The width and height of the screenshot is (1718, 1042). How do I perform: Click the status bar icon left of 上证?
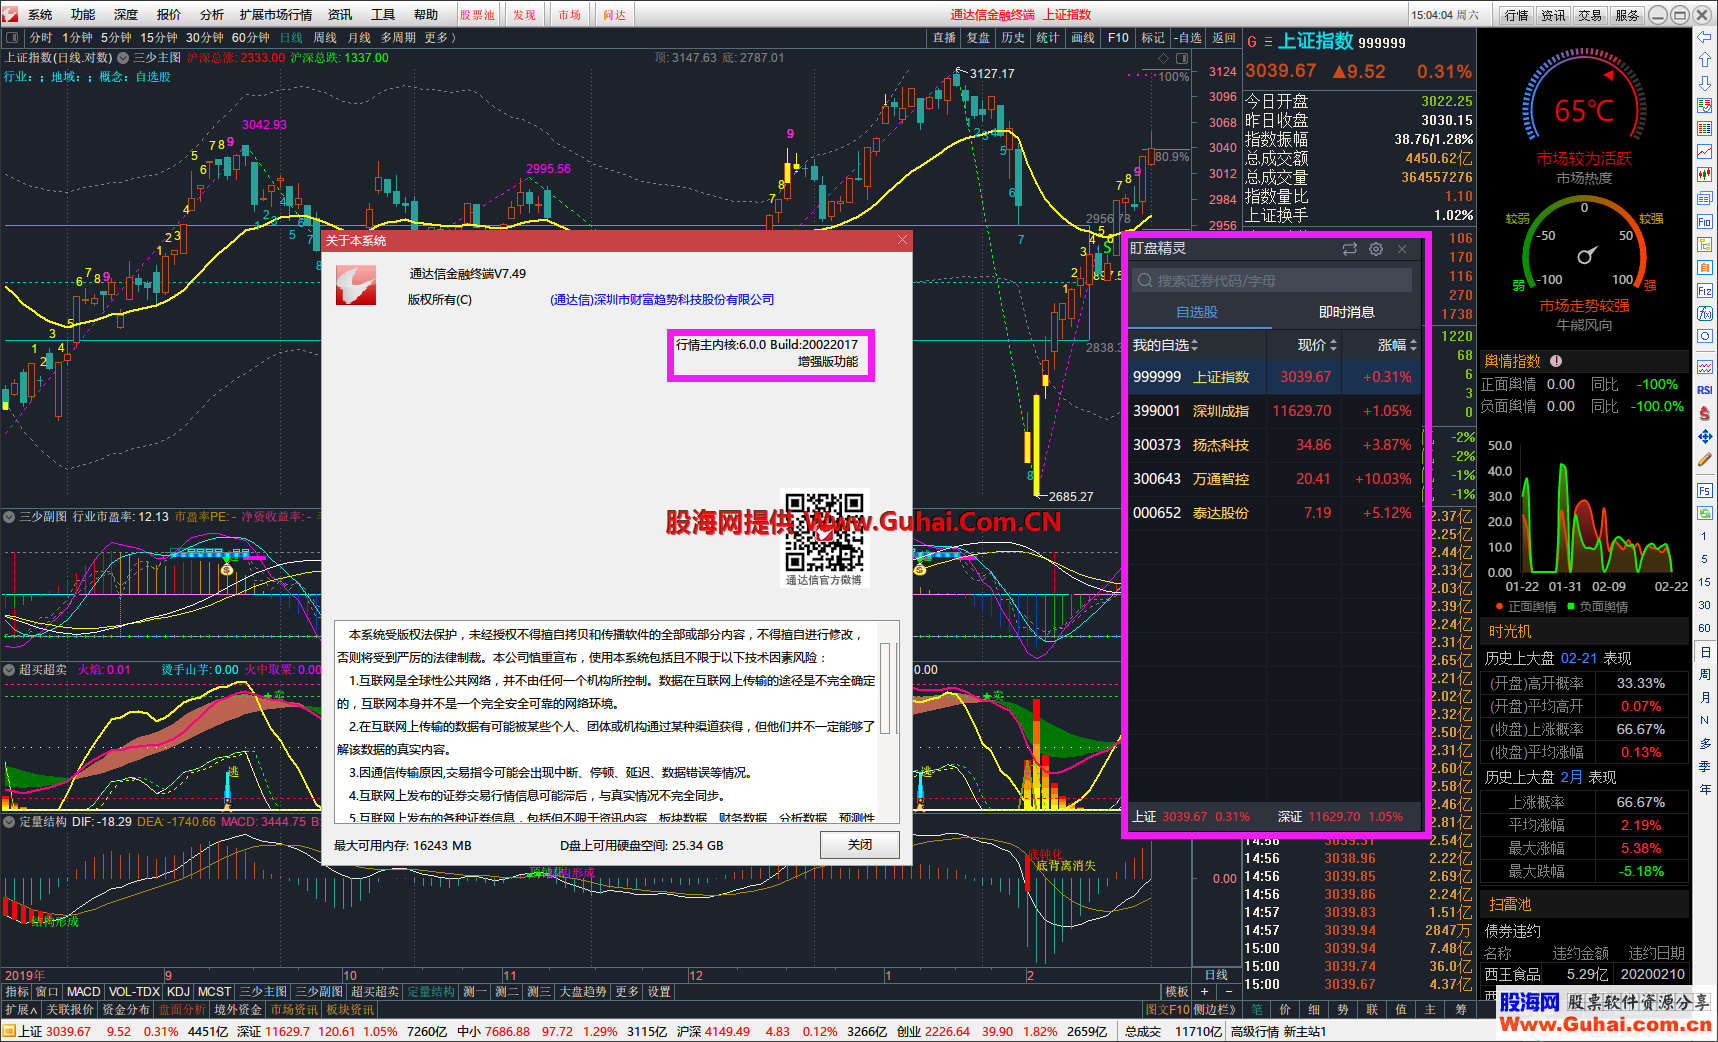9,1031
